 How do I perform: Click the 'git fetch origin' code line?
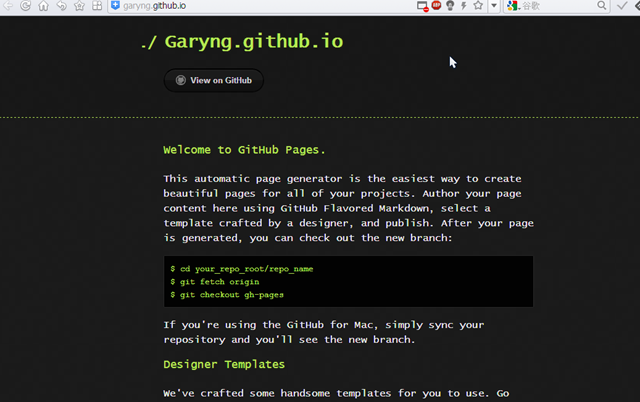215,282
